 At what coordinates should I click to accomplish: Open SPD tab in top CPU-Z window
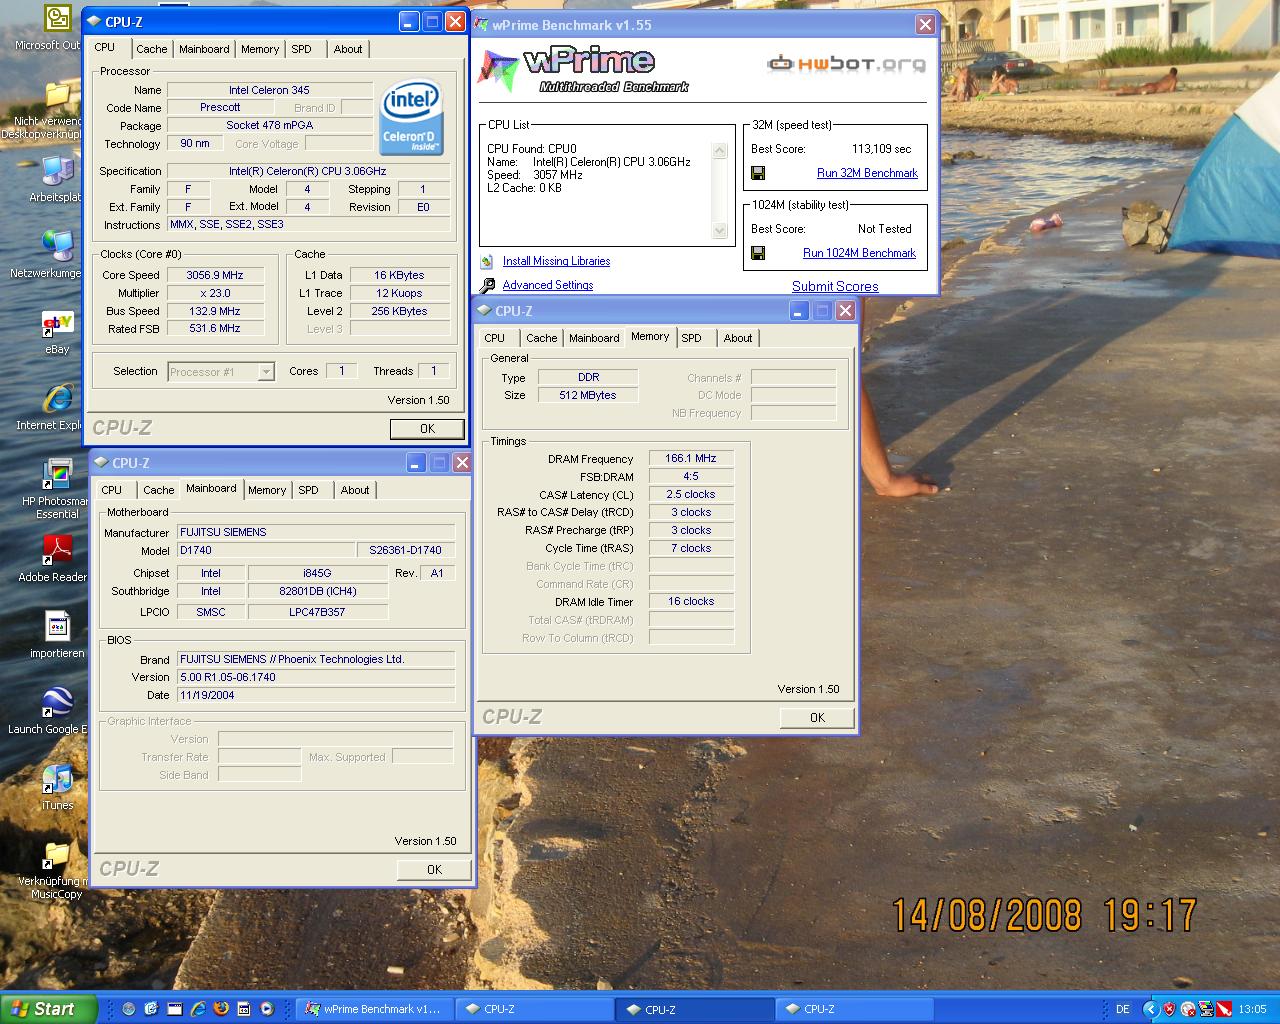point(301,49)
